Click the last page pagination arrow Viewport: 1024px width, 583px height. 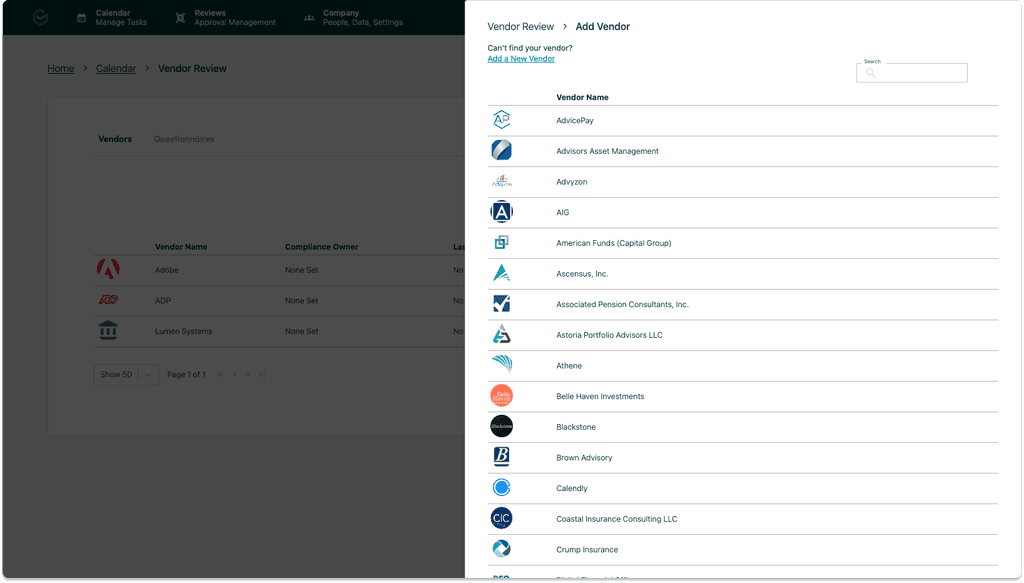point(262,374)
